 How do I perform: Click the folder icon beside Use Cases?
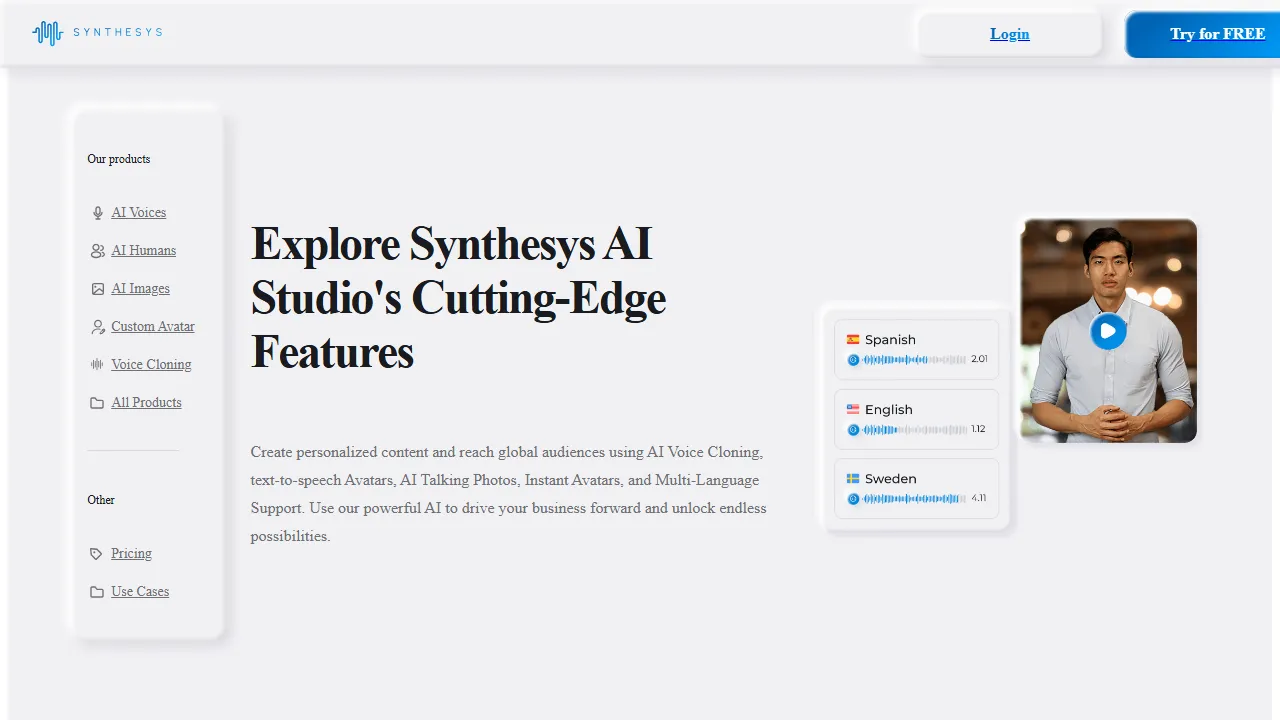pos(97,592)
